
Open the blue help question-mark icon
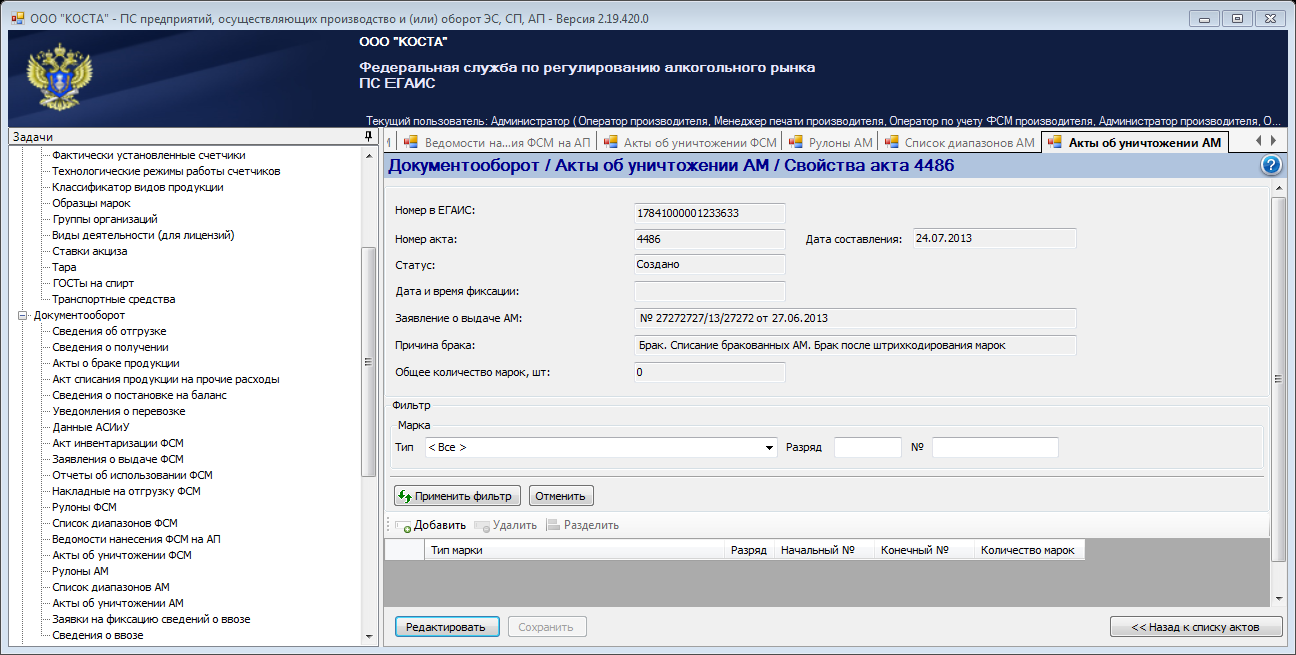tap(1271, 166)
